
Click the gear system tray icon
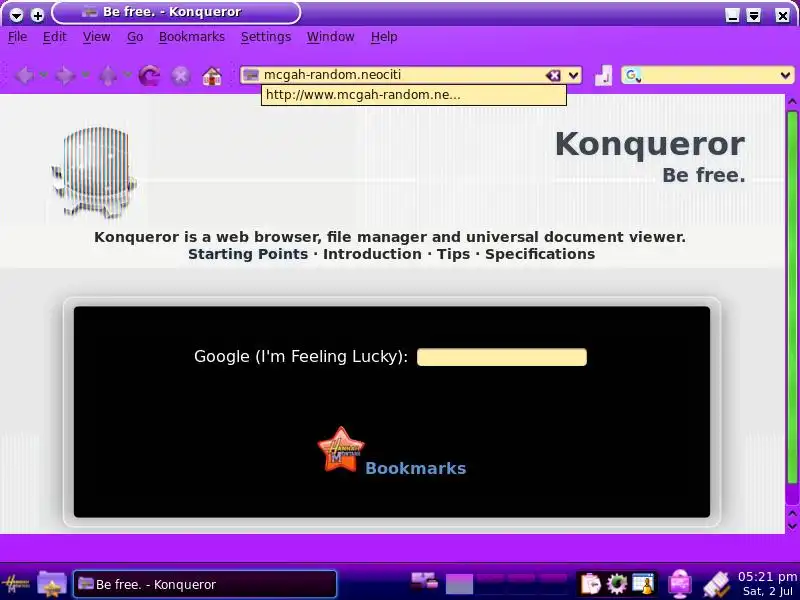[x=617, y=584]
